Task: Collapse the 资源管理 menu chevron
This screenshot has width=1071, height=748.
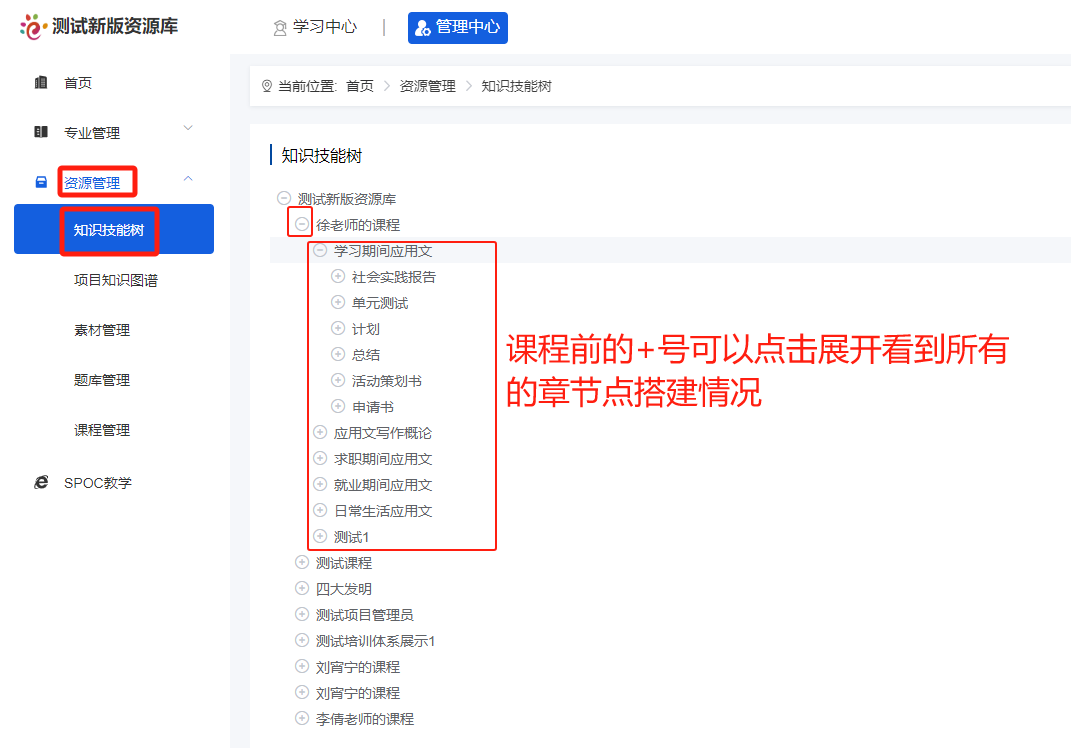Action: click(188, 179)
